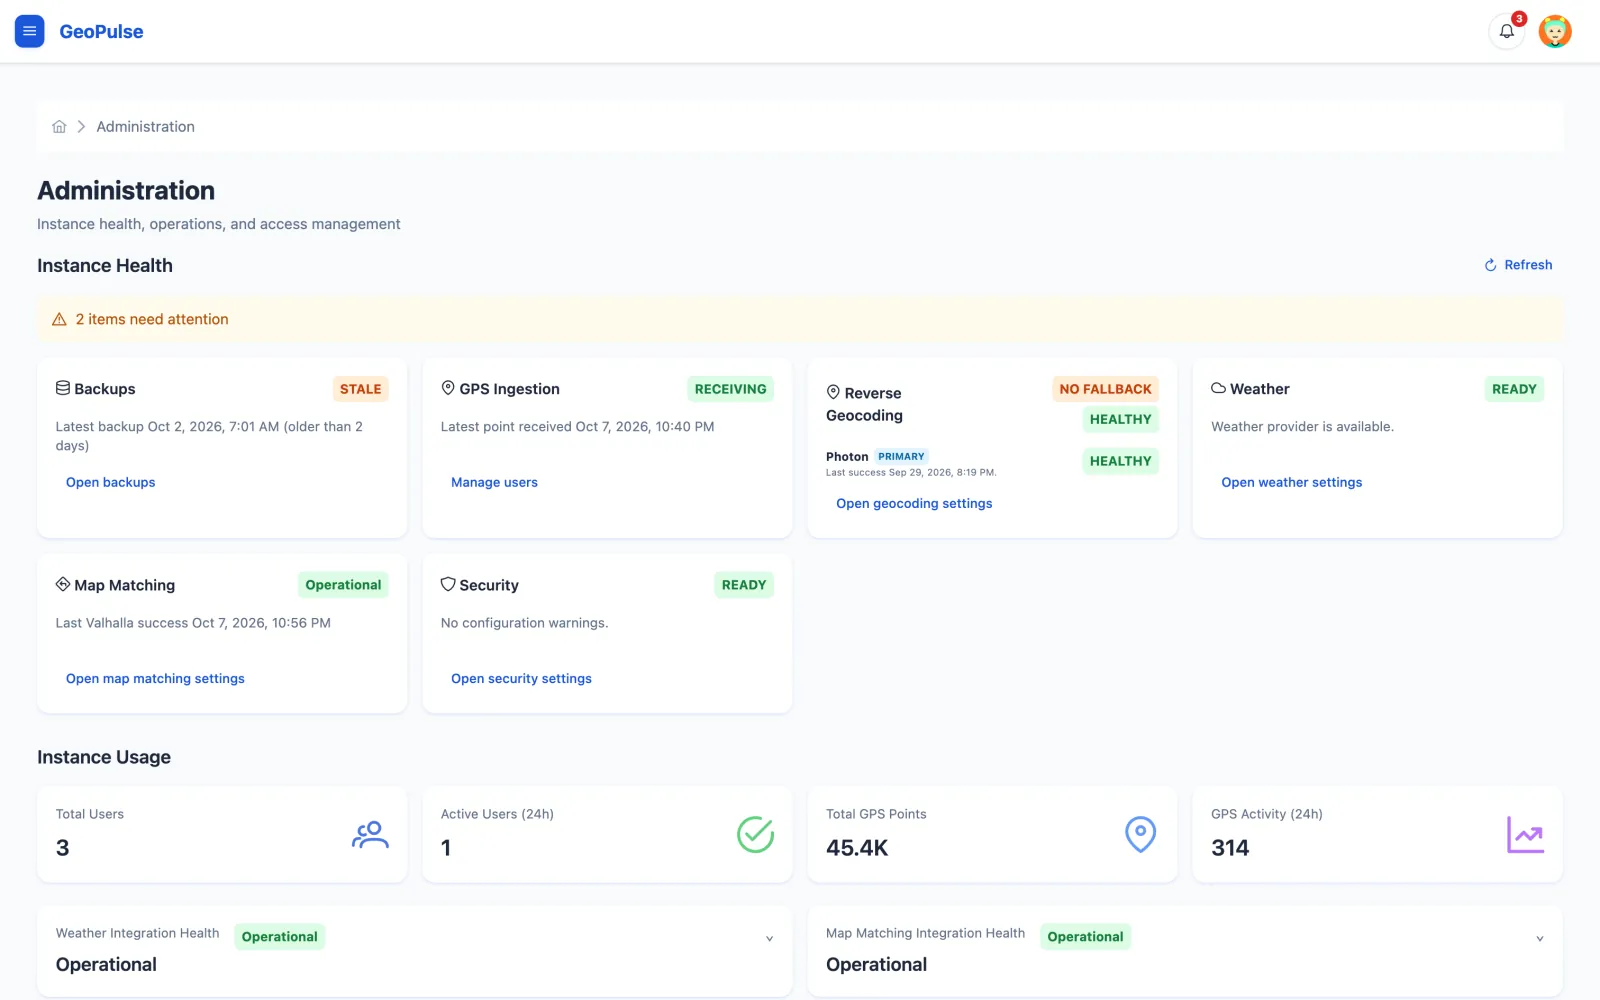Go to home via breadcrumb icon
This screenshot has width=1600, height=1000.
59,127
